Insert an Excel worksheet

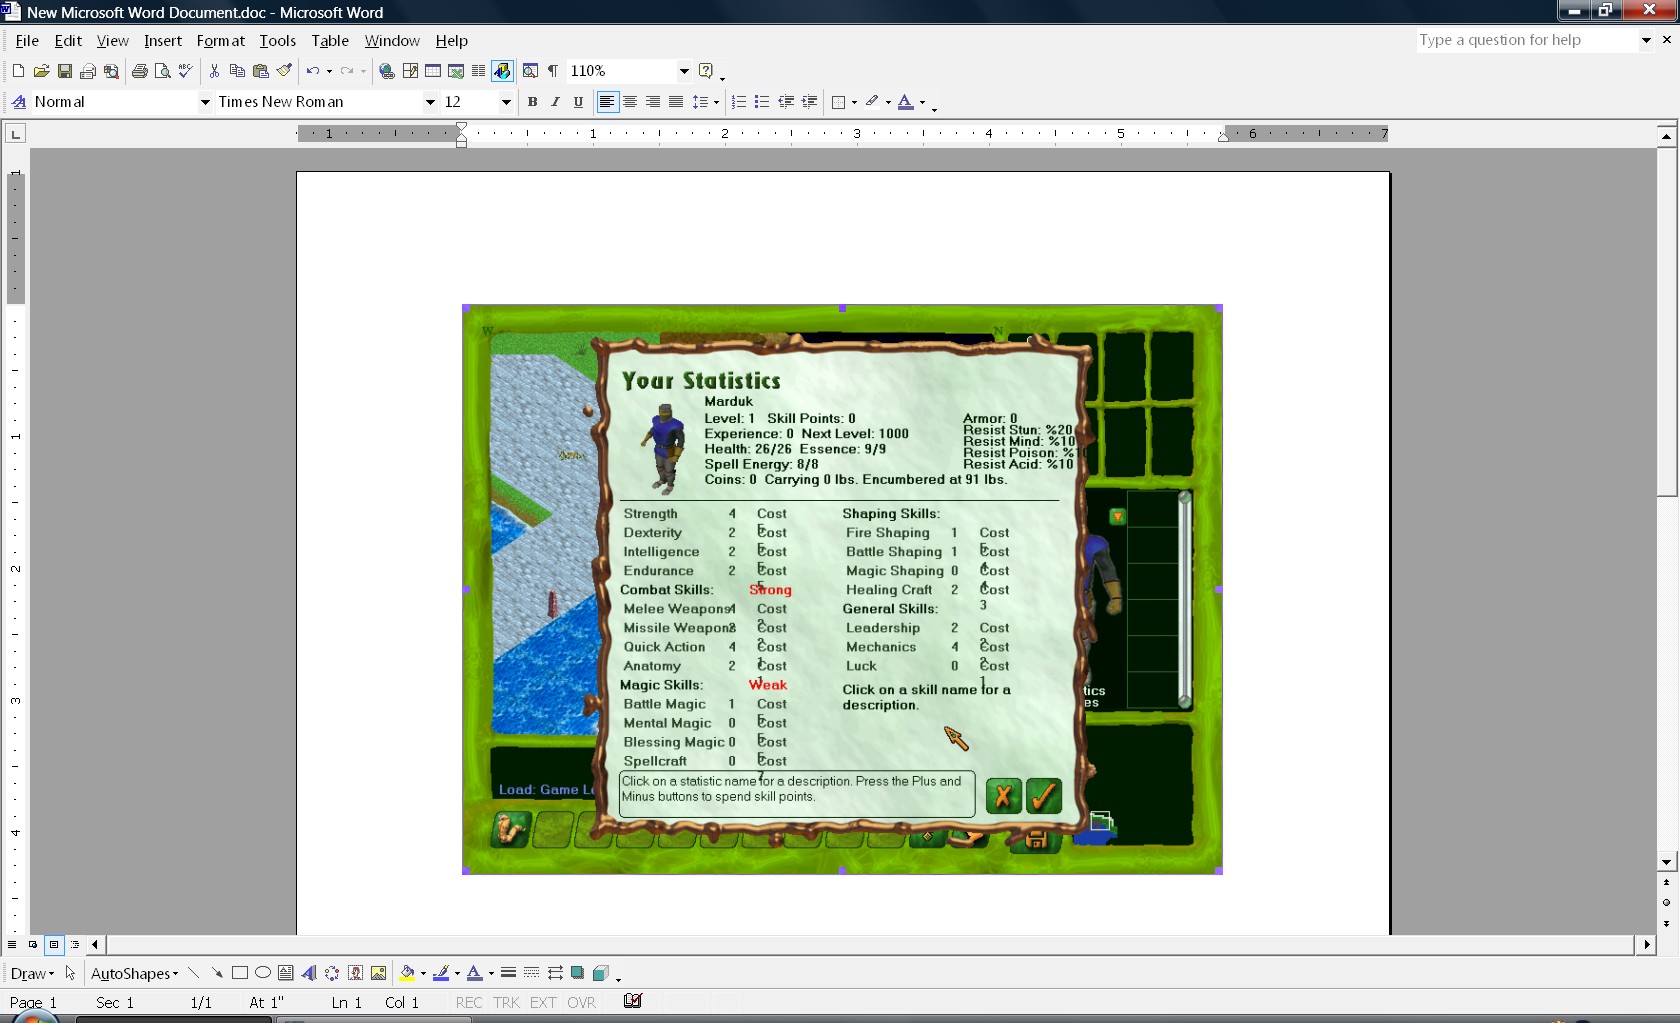pos(456,71)
